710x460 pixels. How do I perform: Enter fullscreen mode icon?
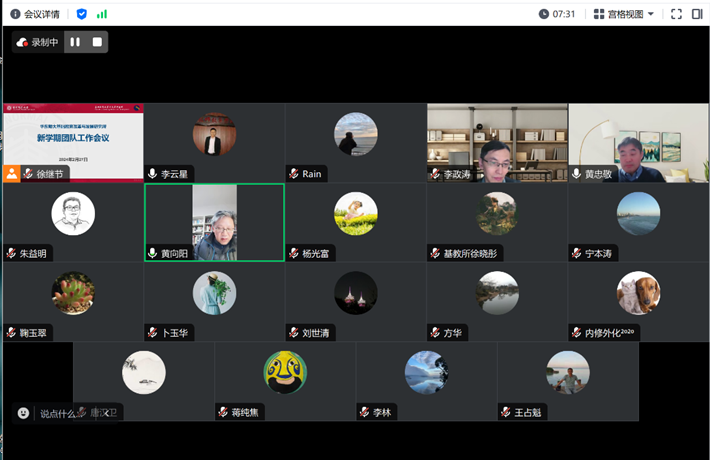click(676, 14)
